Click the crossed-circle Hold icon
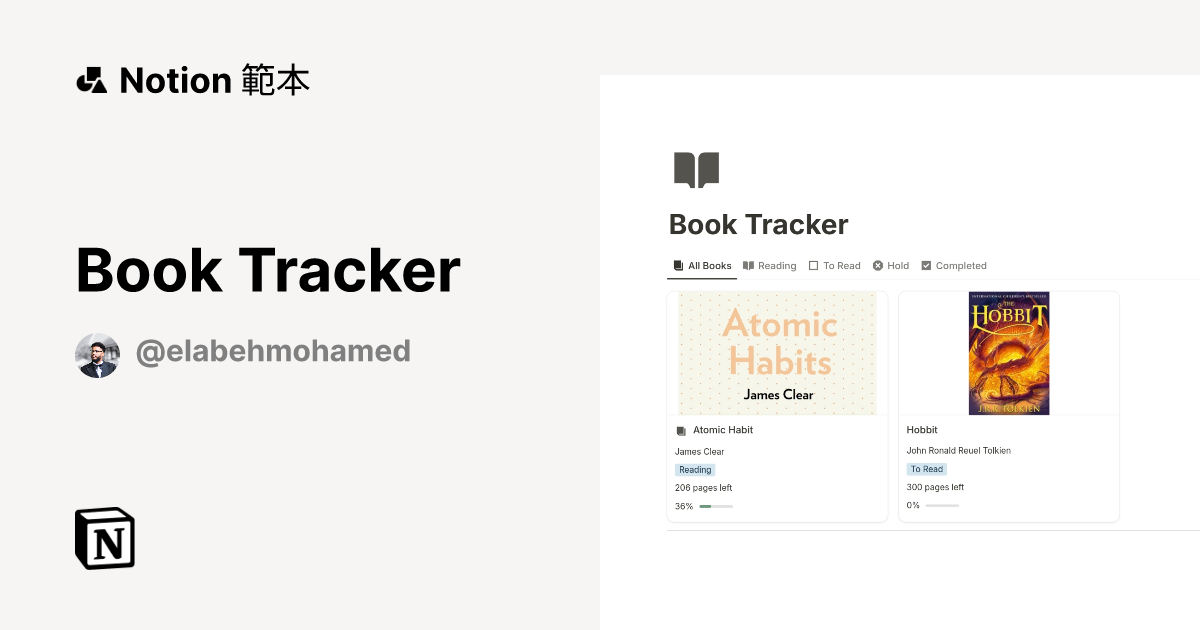The width and height of the screenshot is (1200, 630). click(875, 265)
